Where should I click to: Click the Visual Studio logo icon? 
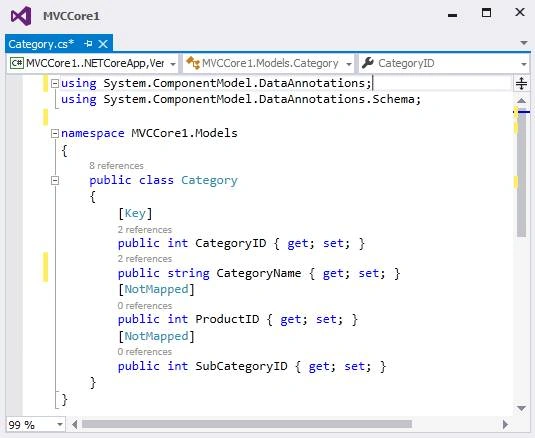pos(21,16)
